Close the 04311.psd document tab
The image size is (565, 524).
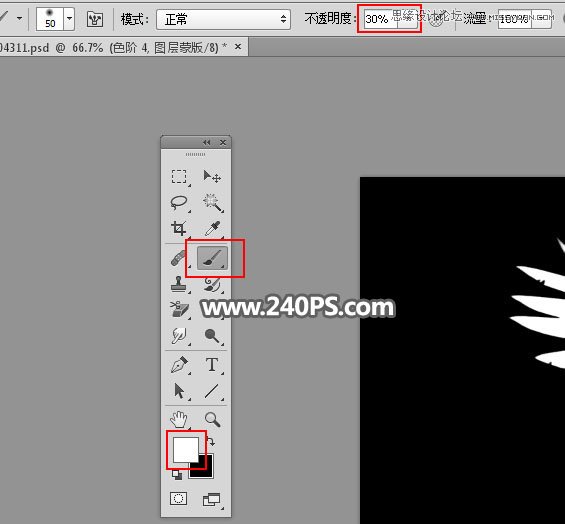(x=238, y=46)
